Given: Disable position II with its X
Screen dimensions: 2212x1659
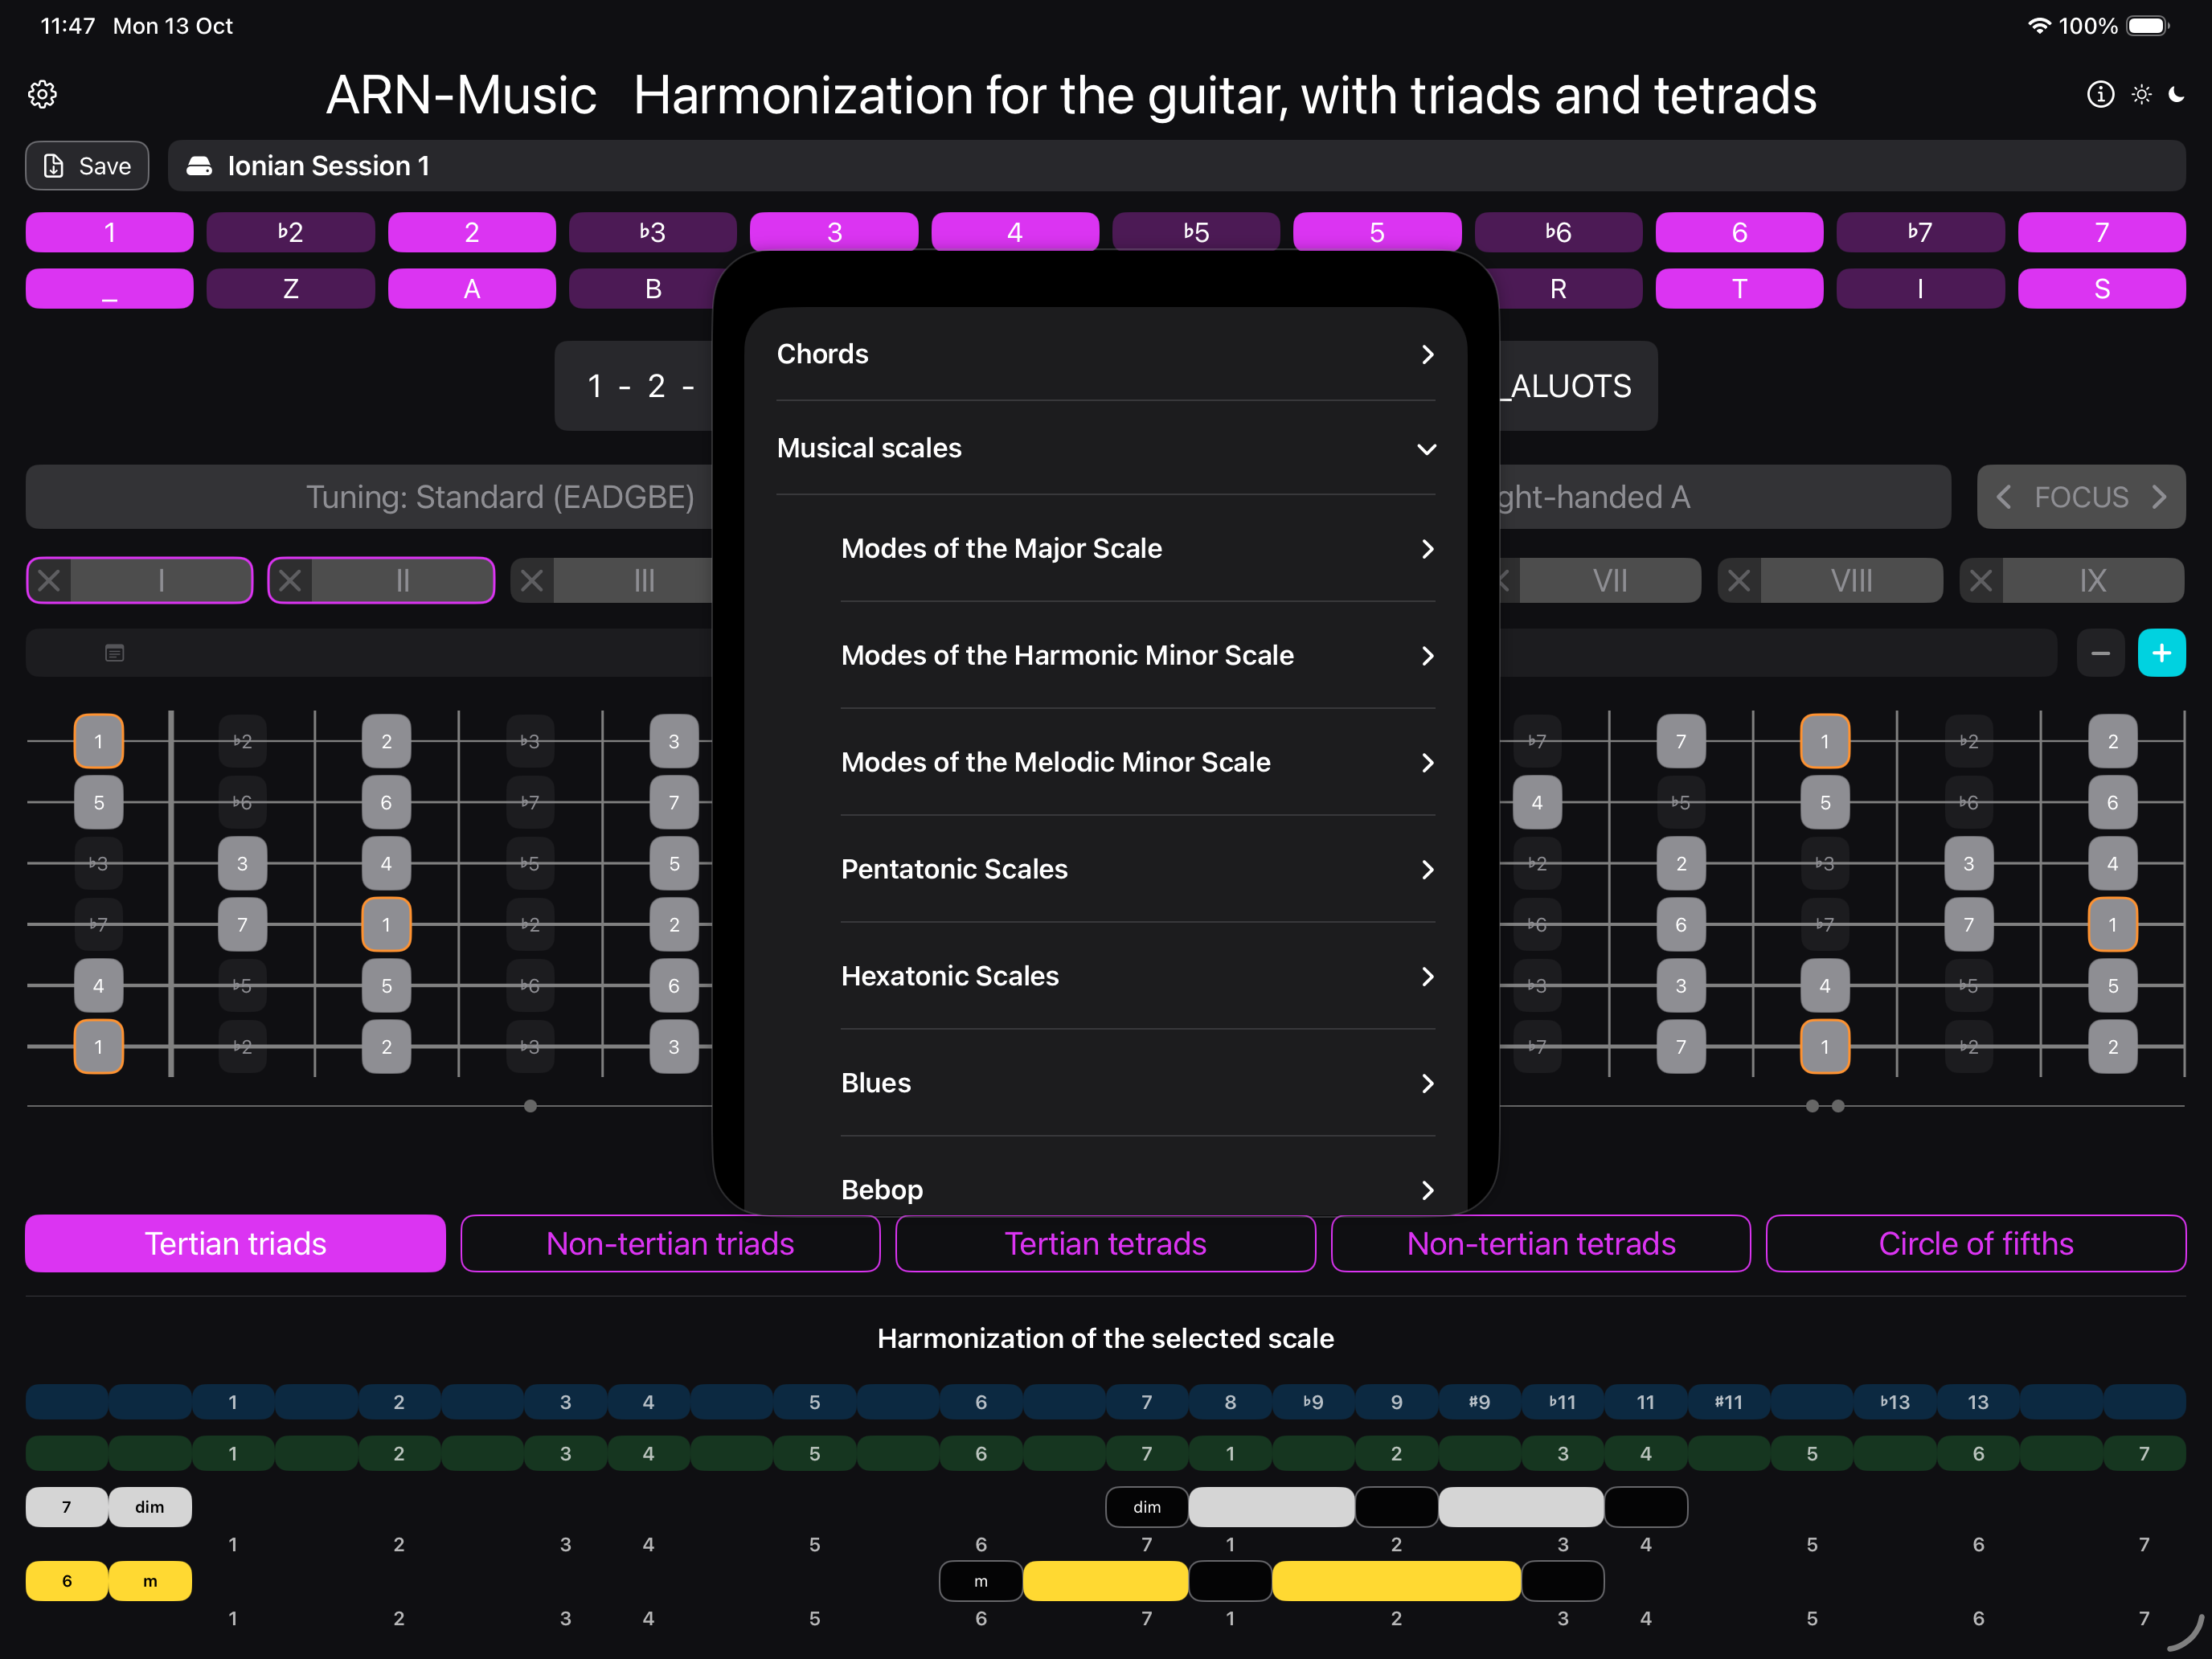Looking at the screenshot, I should coord(291,581).
